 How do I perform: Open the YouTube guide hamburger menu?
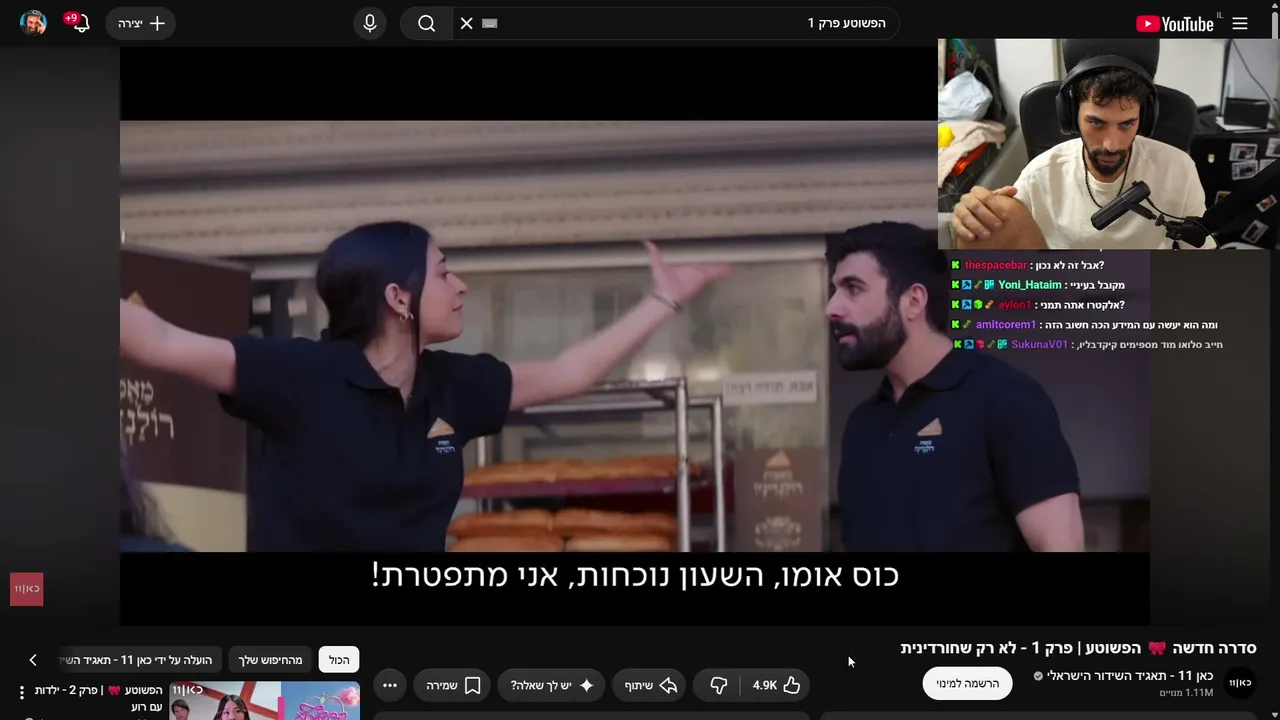click(x=1240, y=24)
